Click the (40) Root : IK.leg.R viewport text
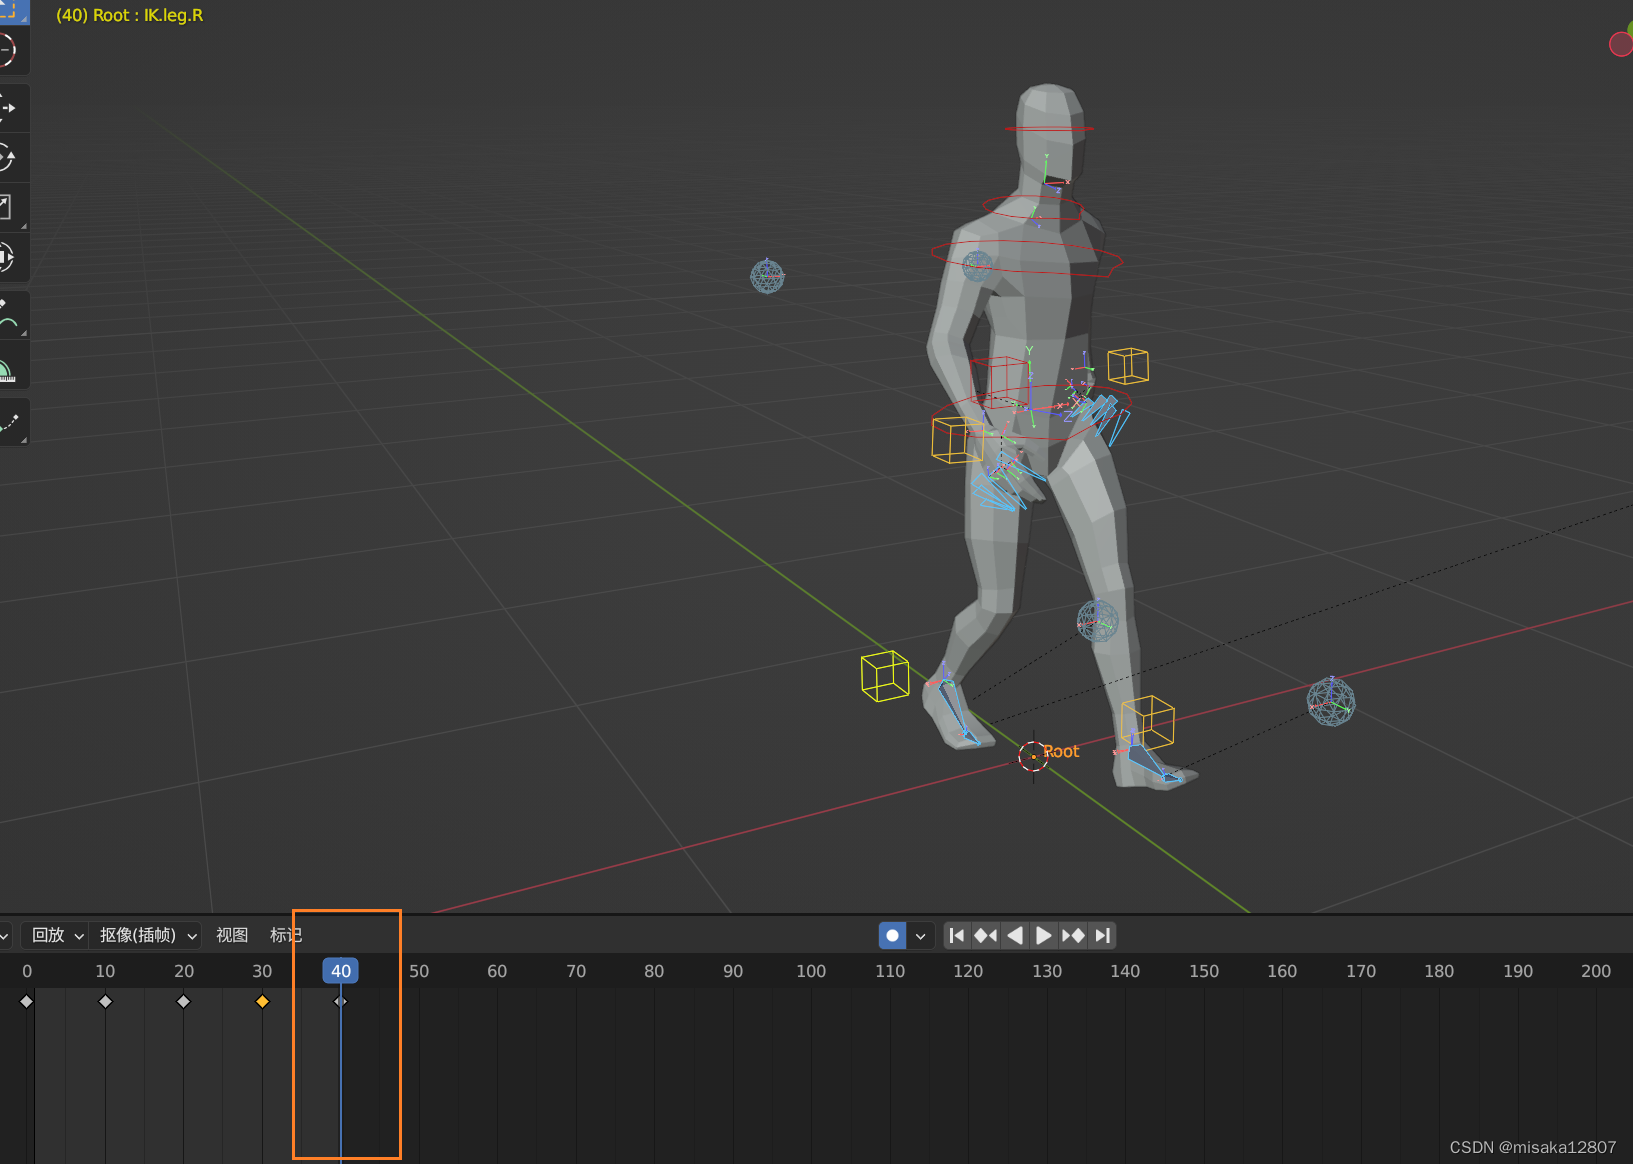Screen dimensions: 1633x1164 pos(129,16)
